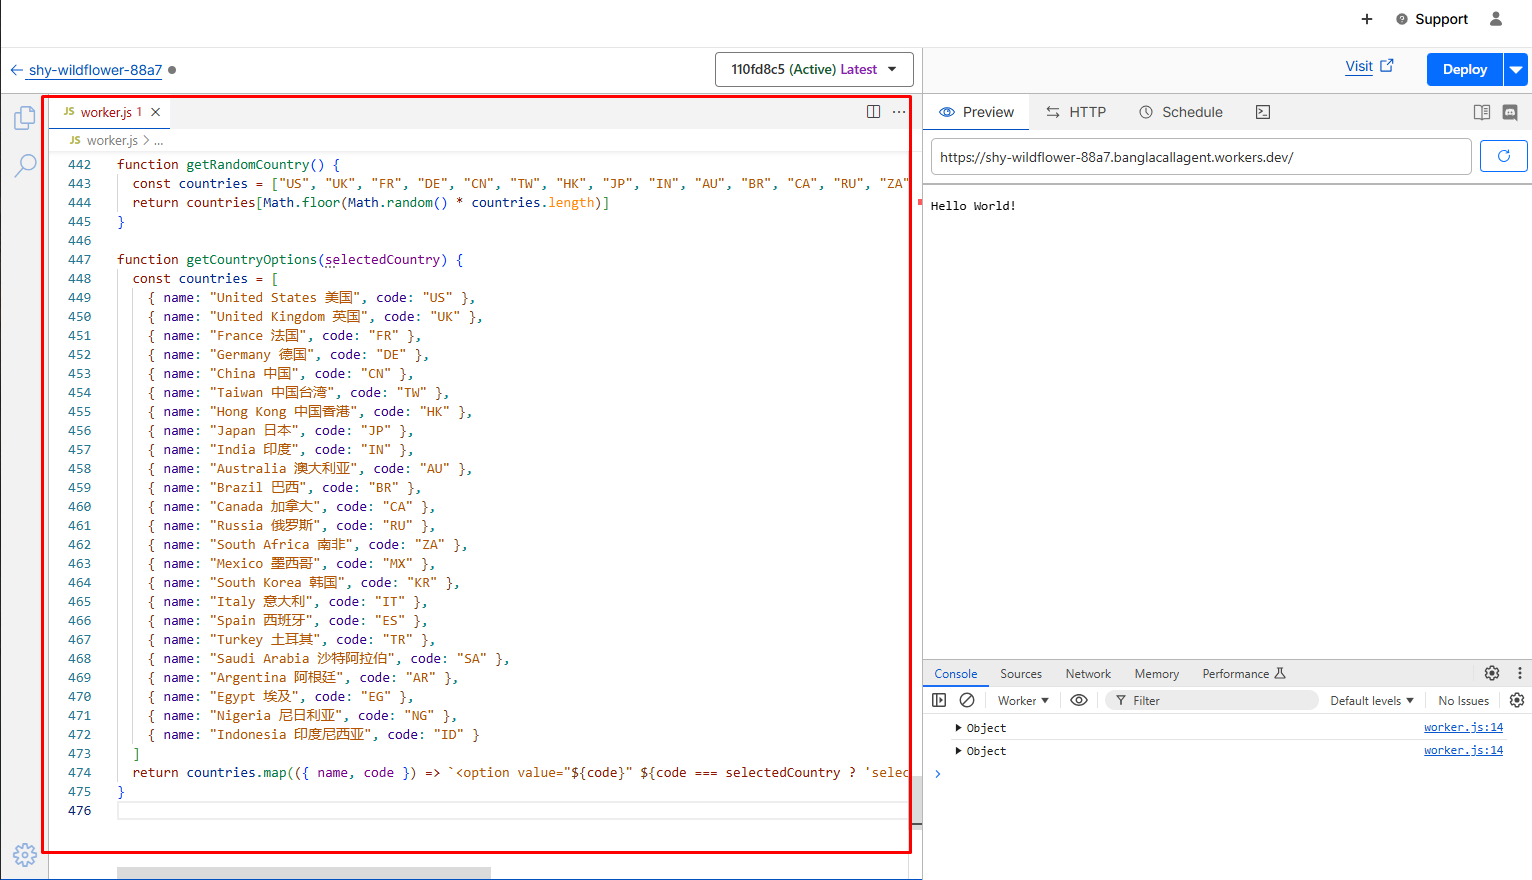Clear the console with the clear icon
Image resolution: width=1532 pixels, height=880 pixels.
pyautogui.click(x=967, y=700)
